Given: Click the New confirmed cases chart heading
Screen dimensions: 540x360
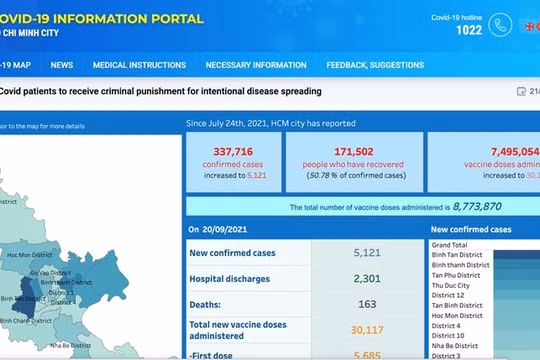Looking at the screenshot, I should (x=471, y=229).
